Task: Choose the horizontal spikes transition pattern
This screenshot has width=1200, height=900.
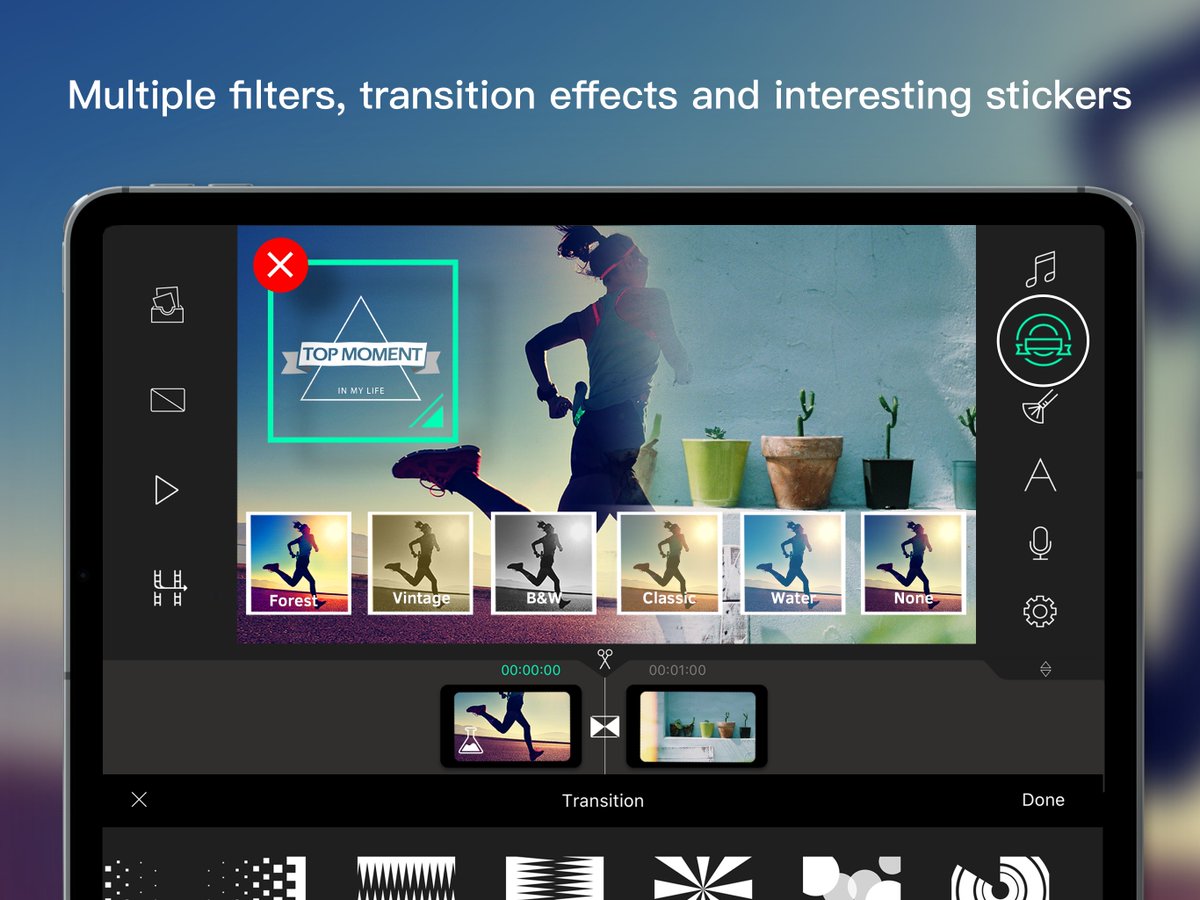Action: point(554,878)
